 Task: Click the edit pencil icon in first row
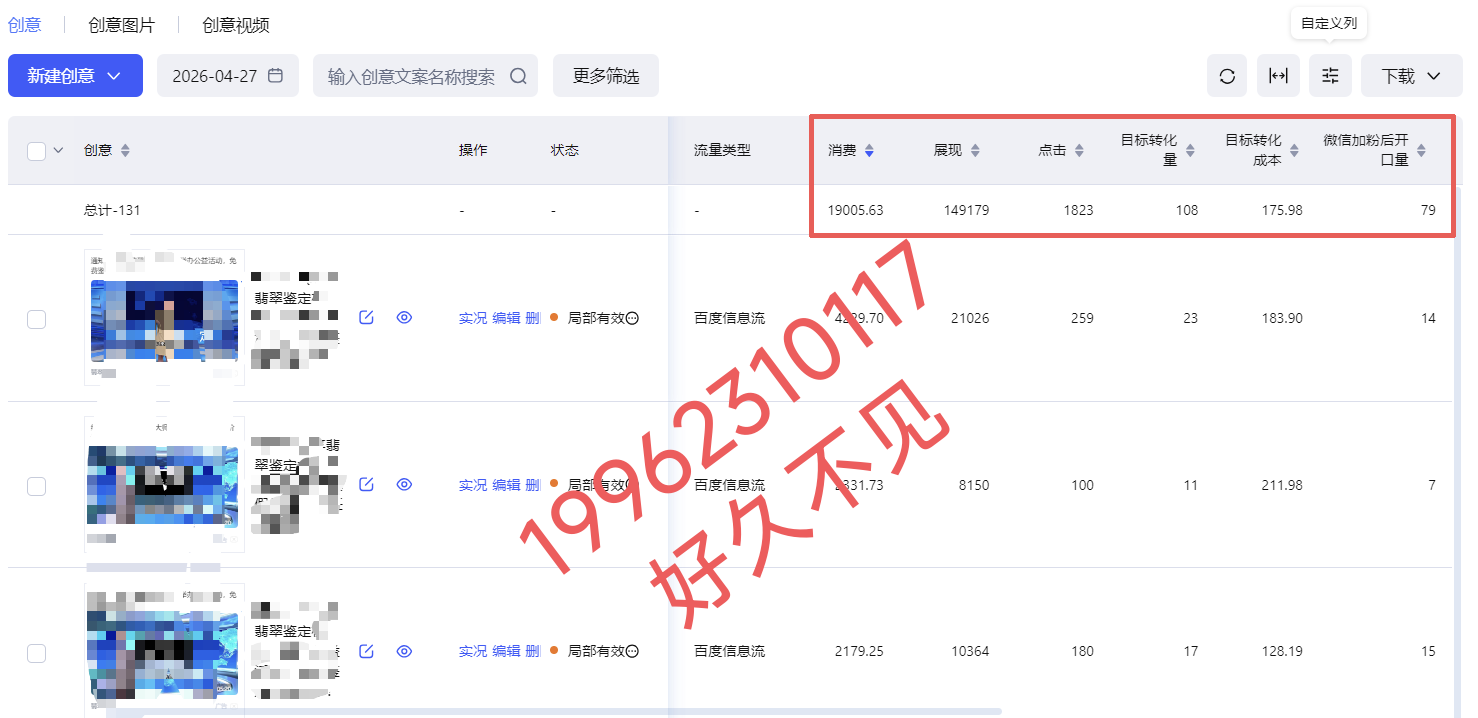[x=366, y=318]
